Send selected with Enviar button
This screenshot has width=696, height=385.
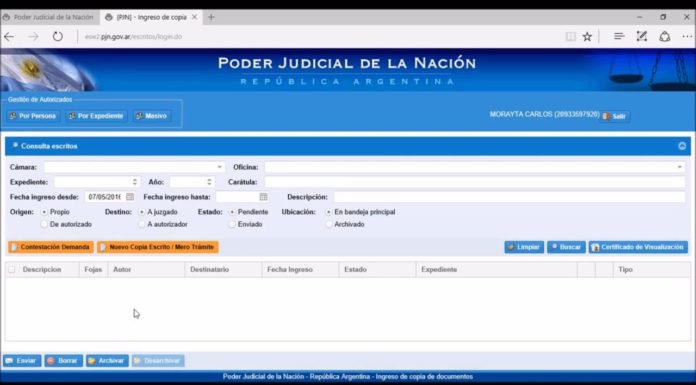pyautogui.click(x=22, y=361)
